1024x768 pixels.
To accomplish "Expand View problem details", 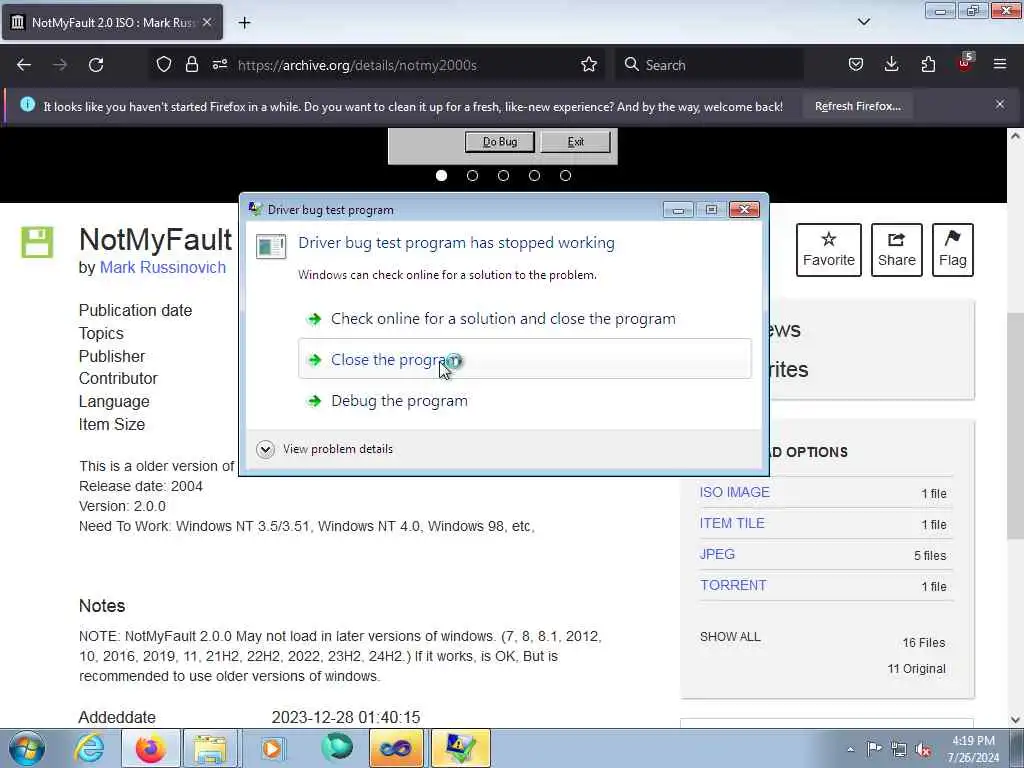I will (325, 449).
